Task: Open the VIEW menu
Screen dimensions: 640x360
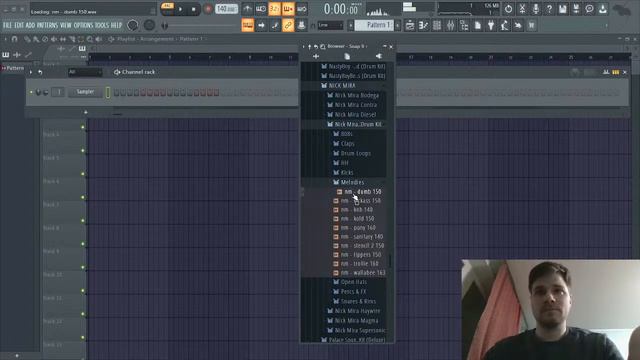Action: coord(66,25)
